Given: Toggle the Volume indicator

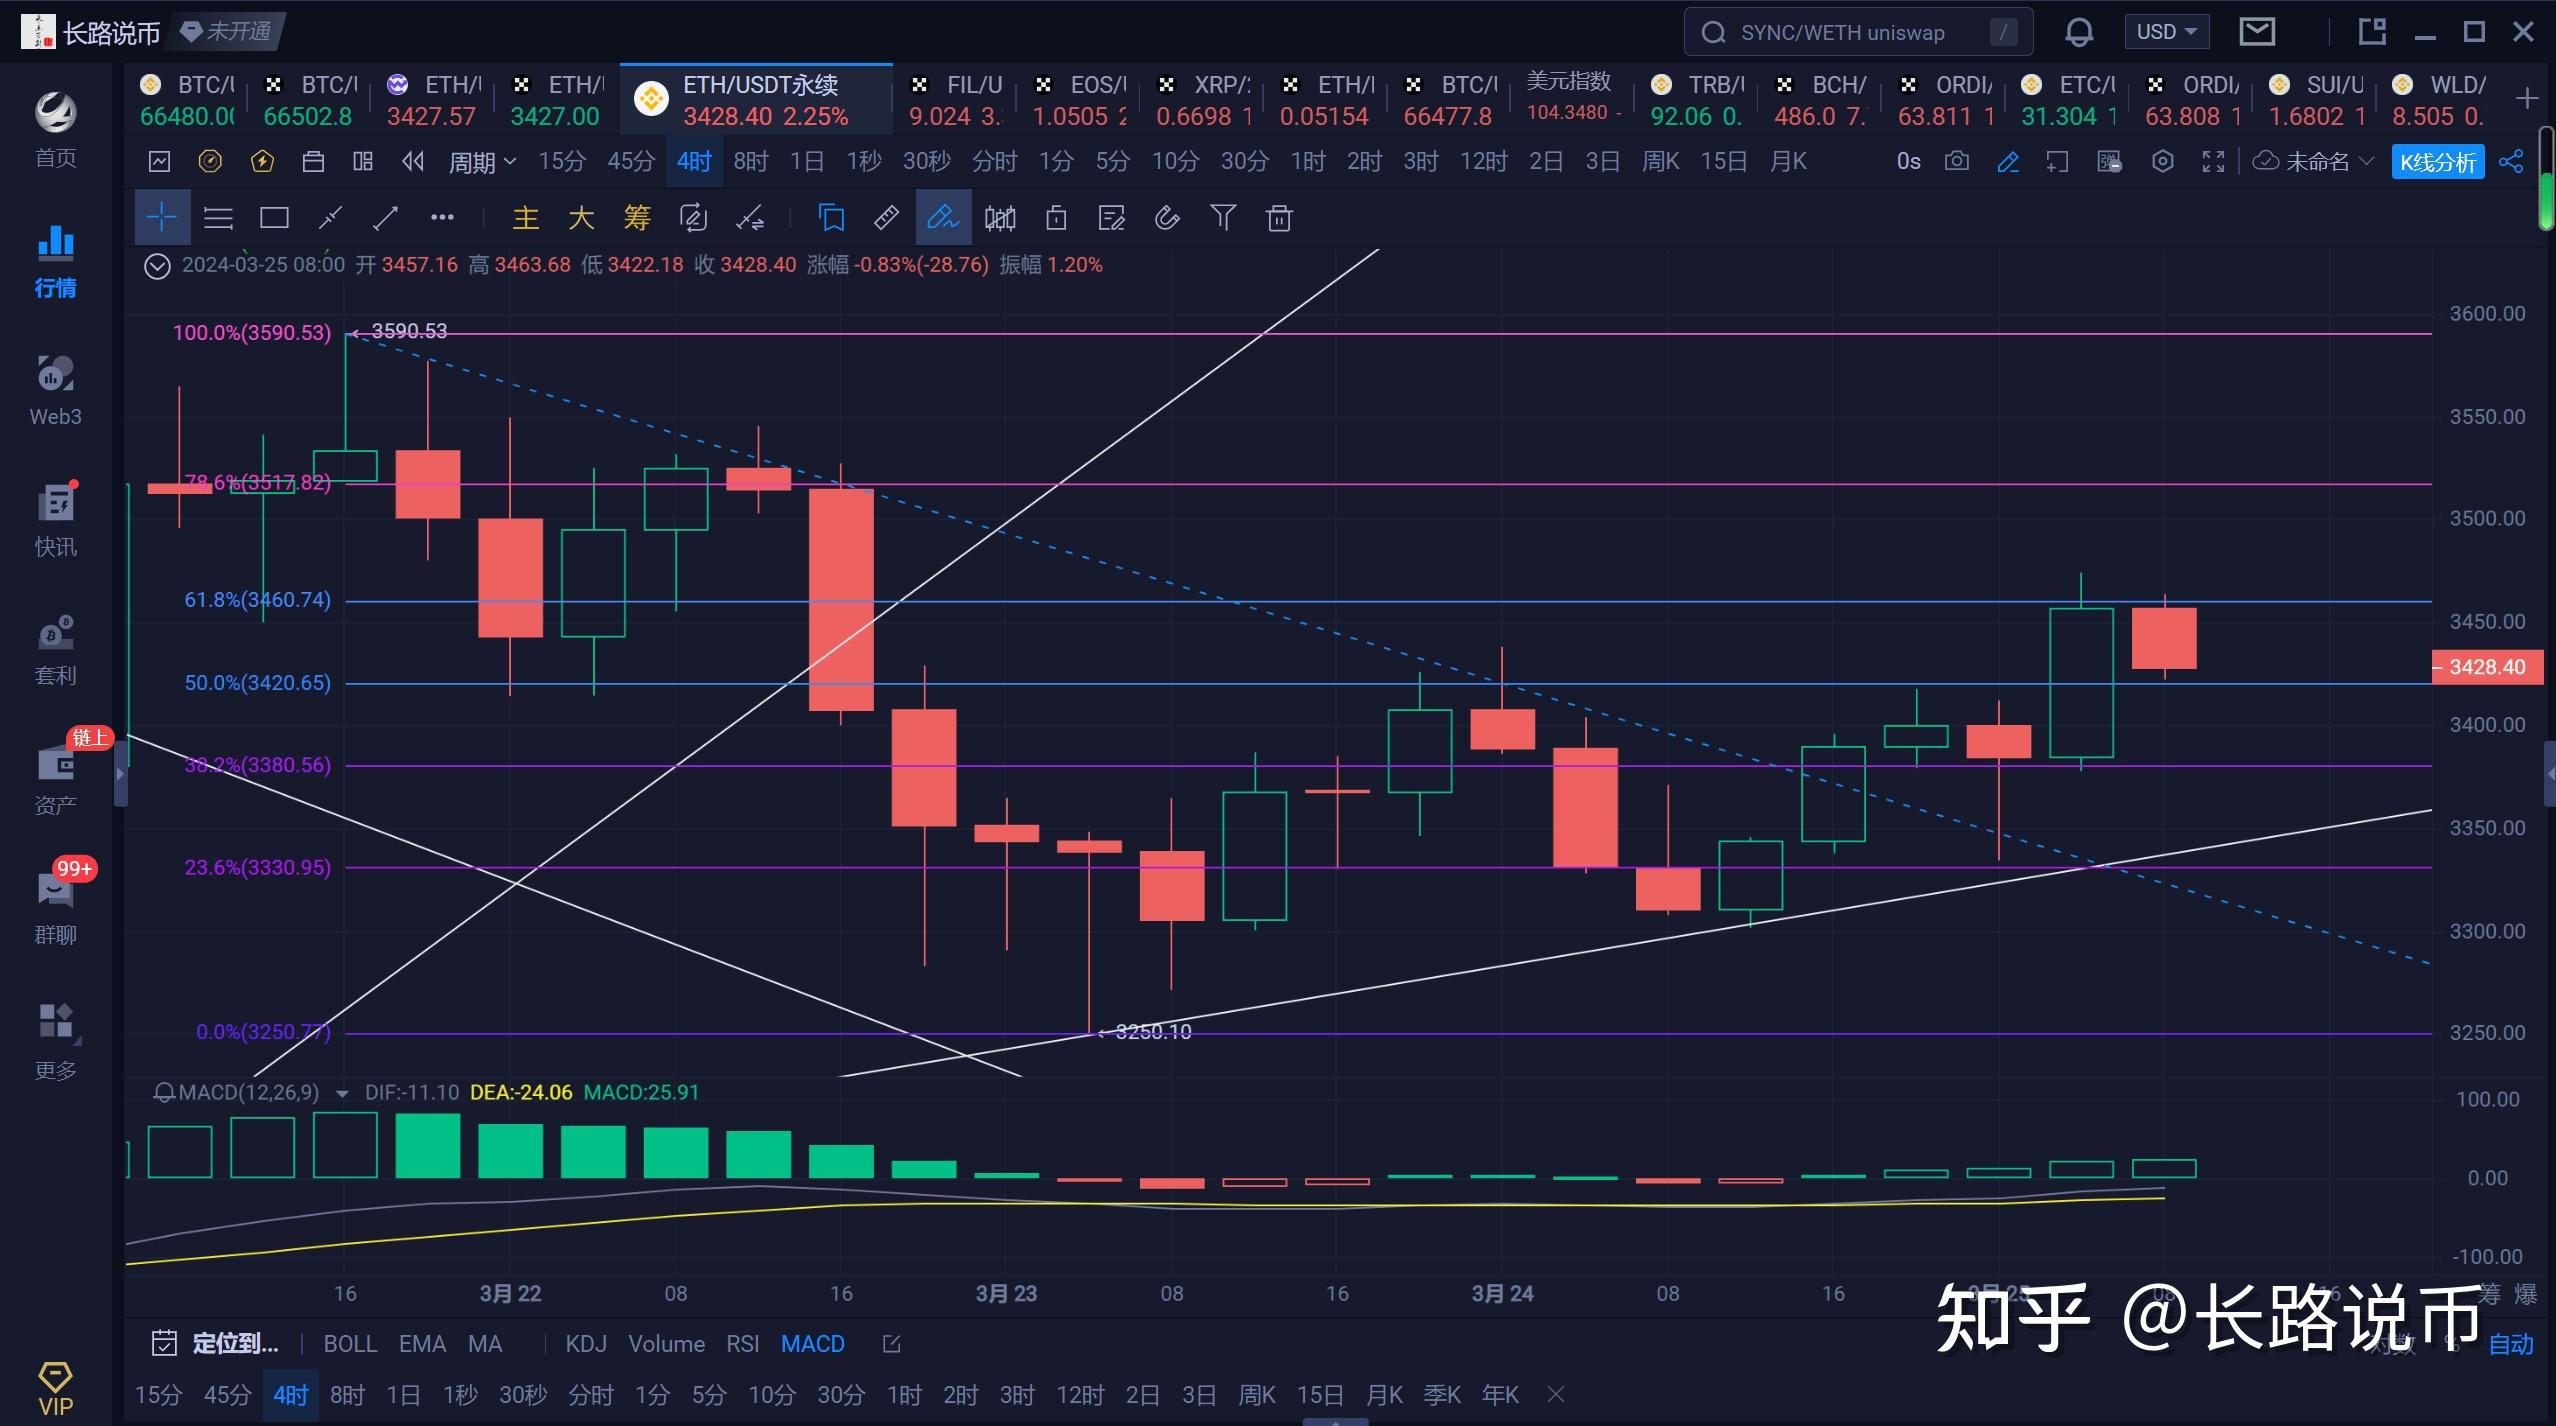Looking at the screenshot, I should (666, 1344).
